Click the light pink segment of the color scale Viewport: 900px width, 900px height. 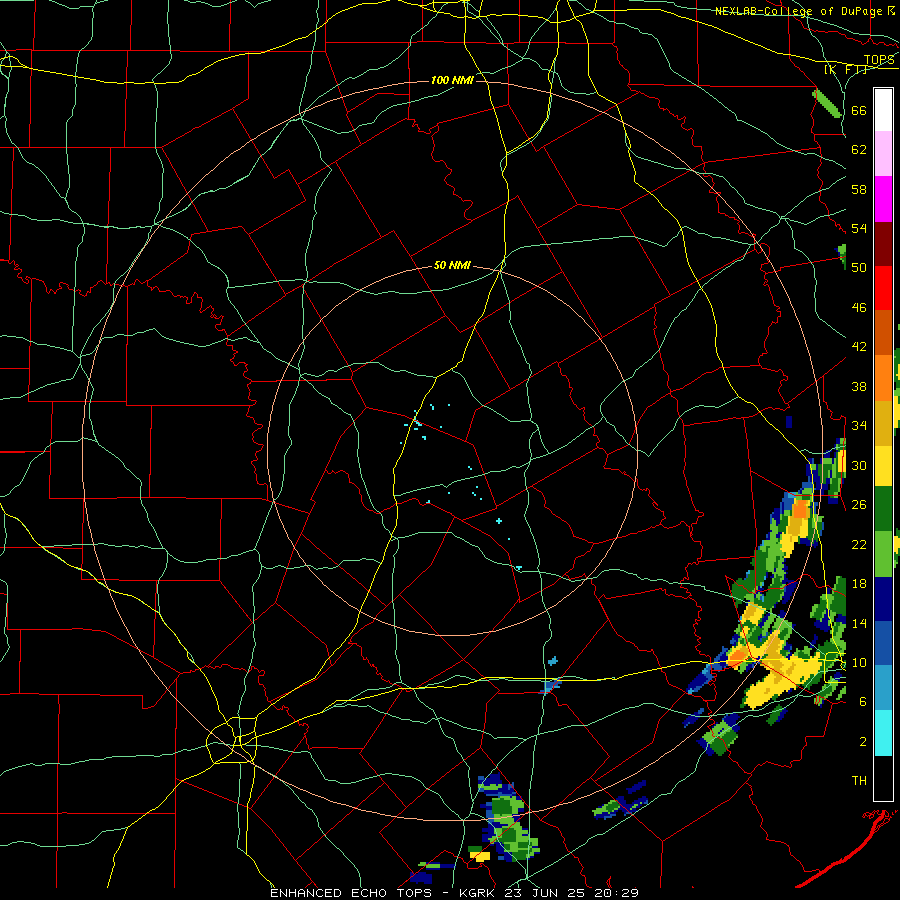(x=883, y=154)
